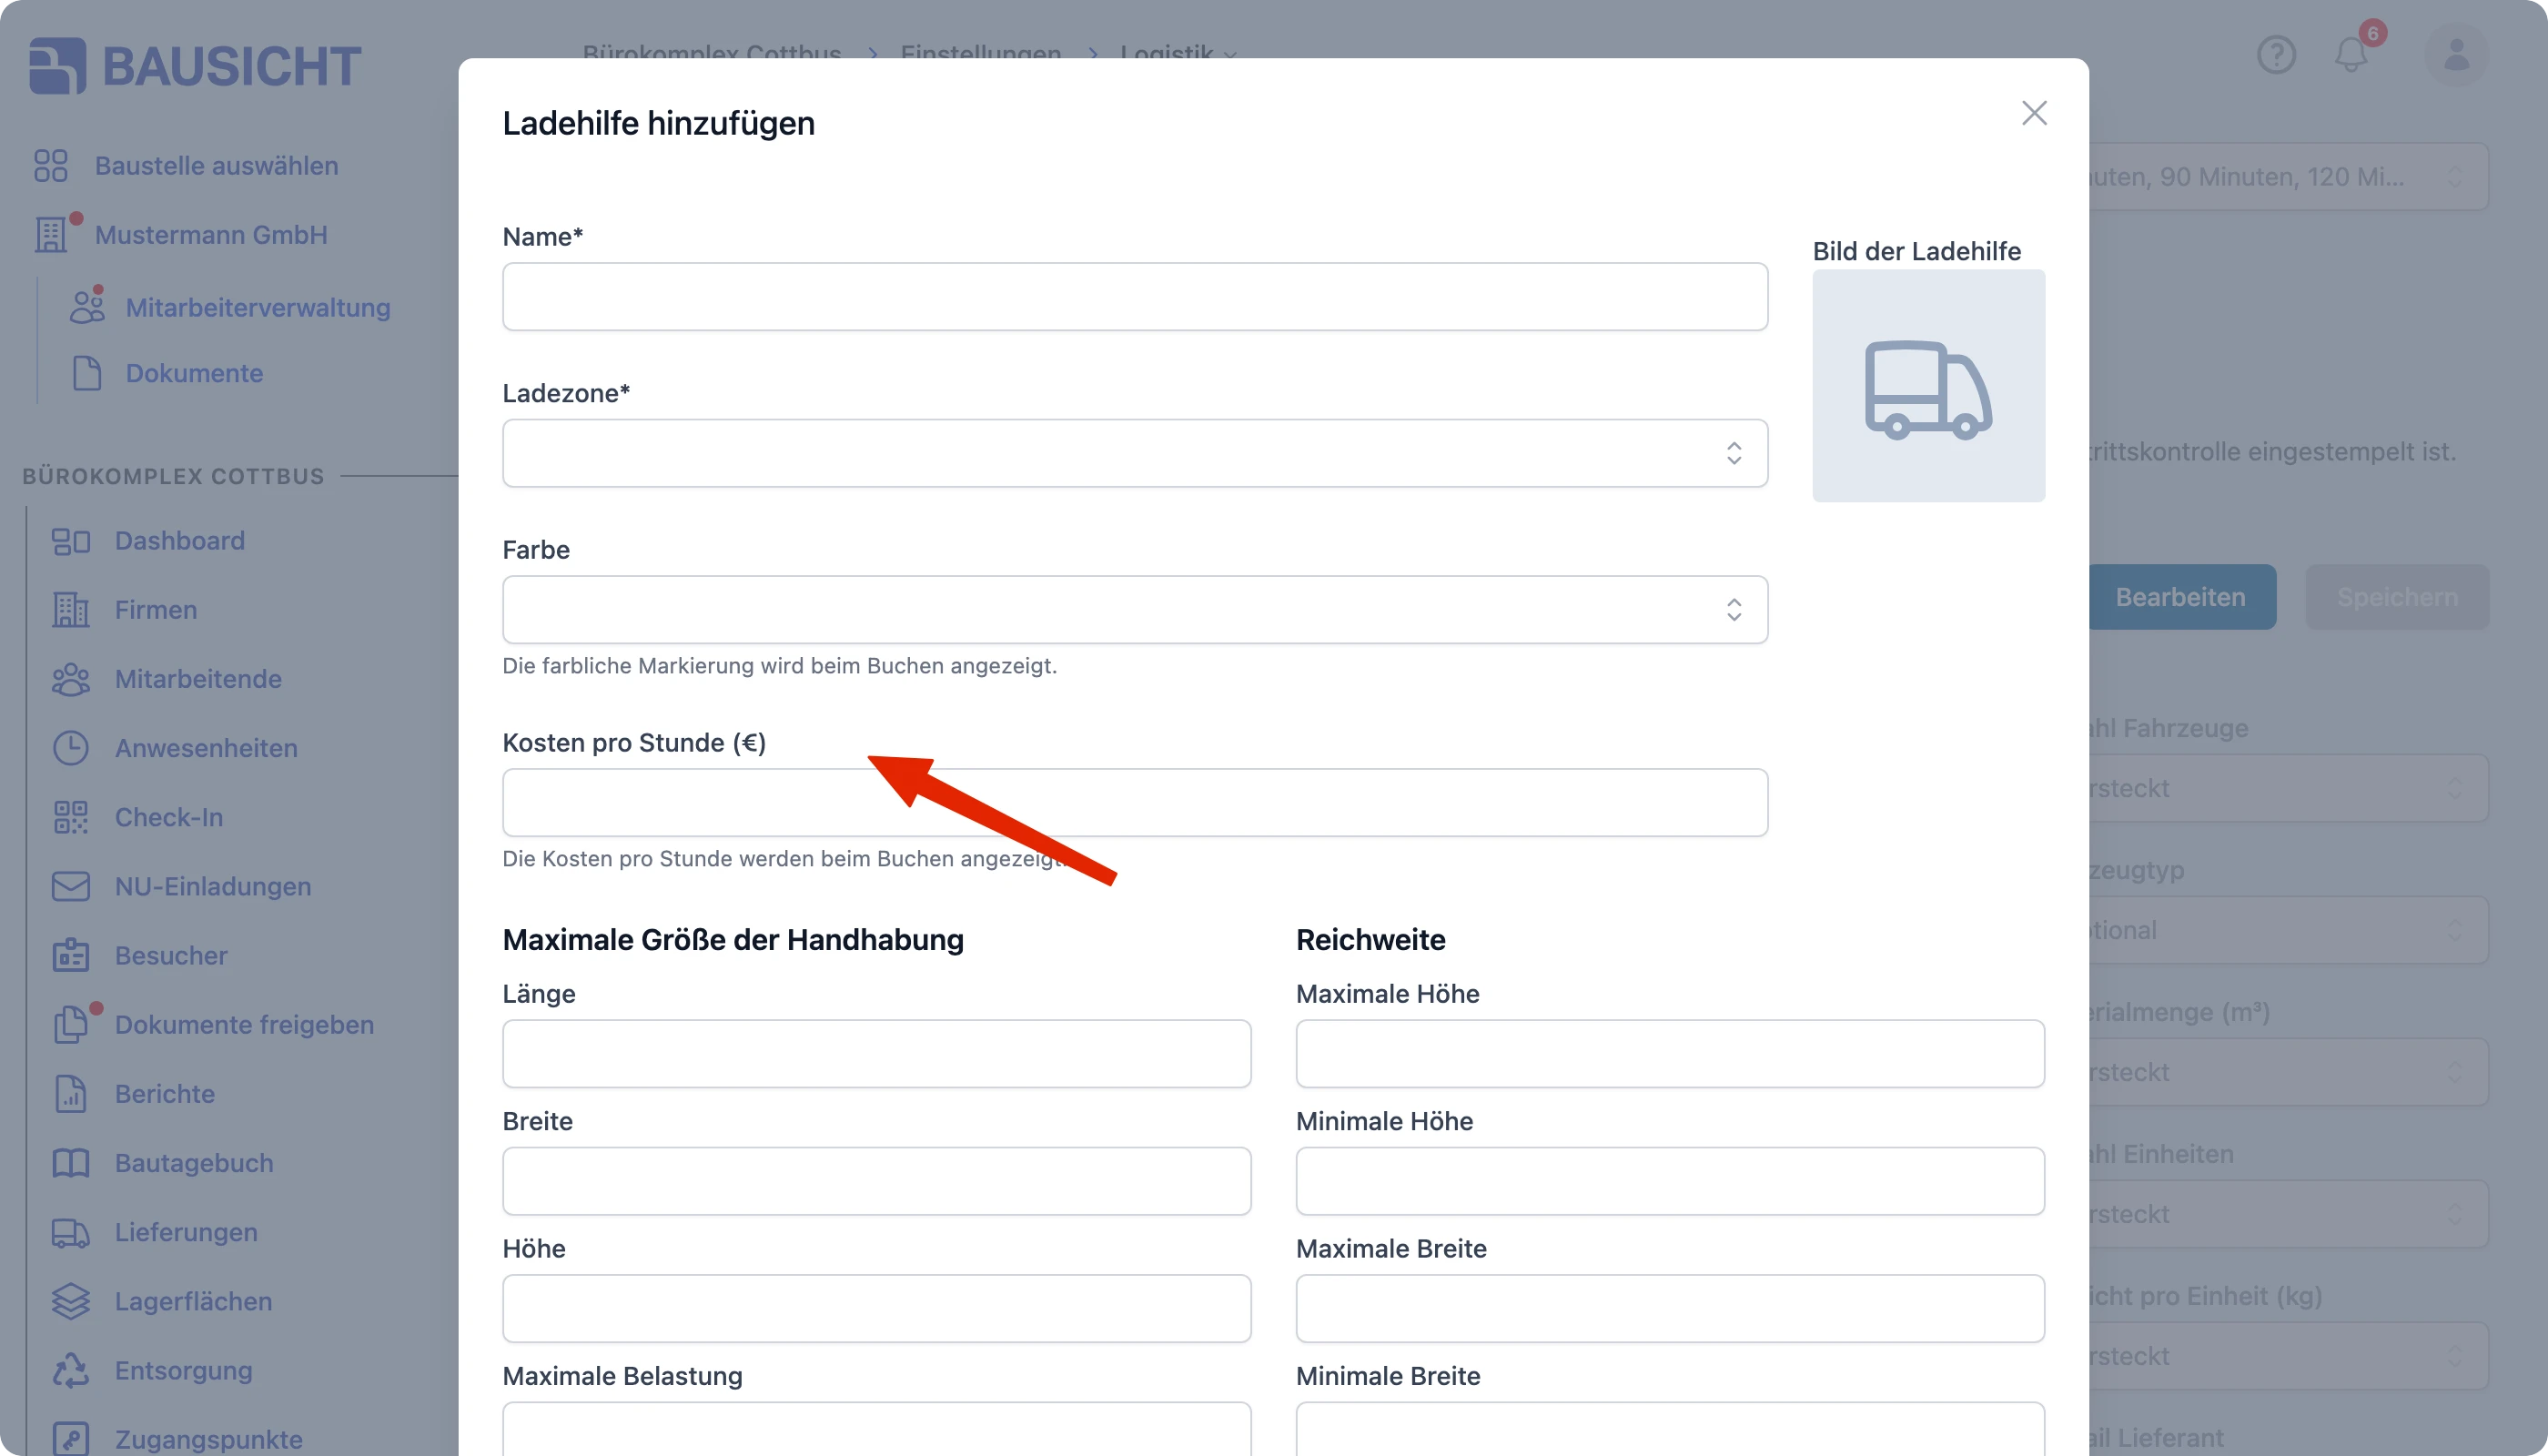Click the Höhe input field

tap(877, 1308)
